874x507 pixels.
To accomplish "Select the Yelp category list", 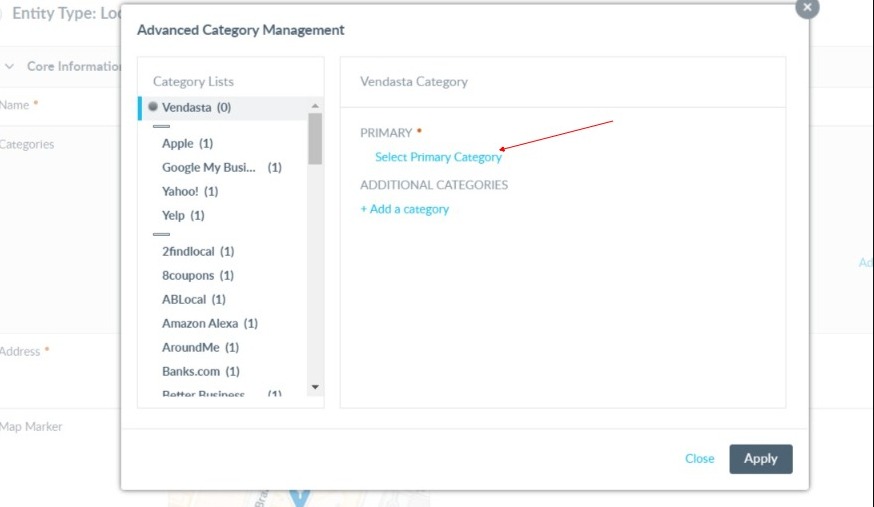I will click(x=183, y=216).
